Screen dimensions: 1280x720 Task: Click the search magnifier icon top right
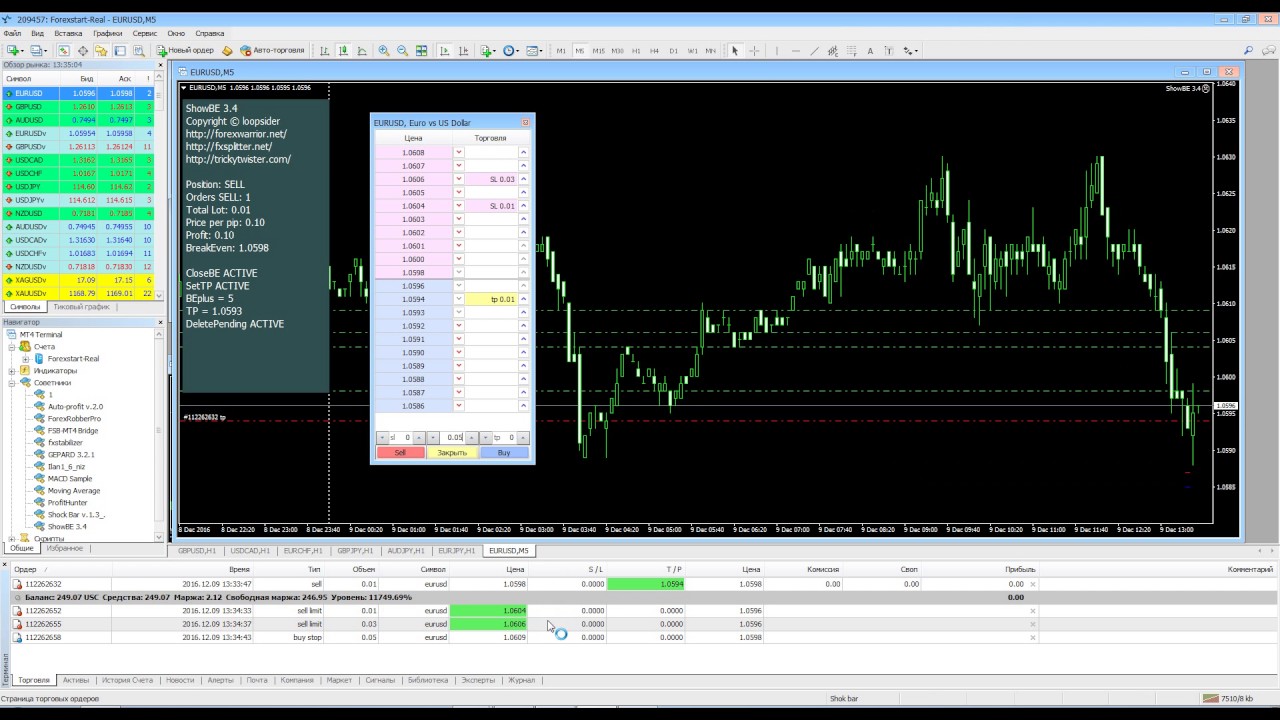(x=1248, y=50)
